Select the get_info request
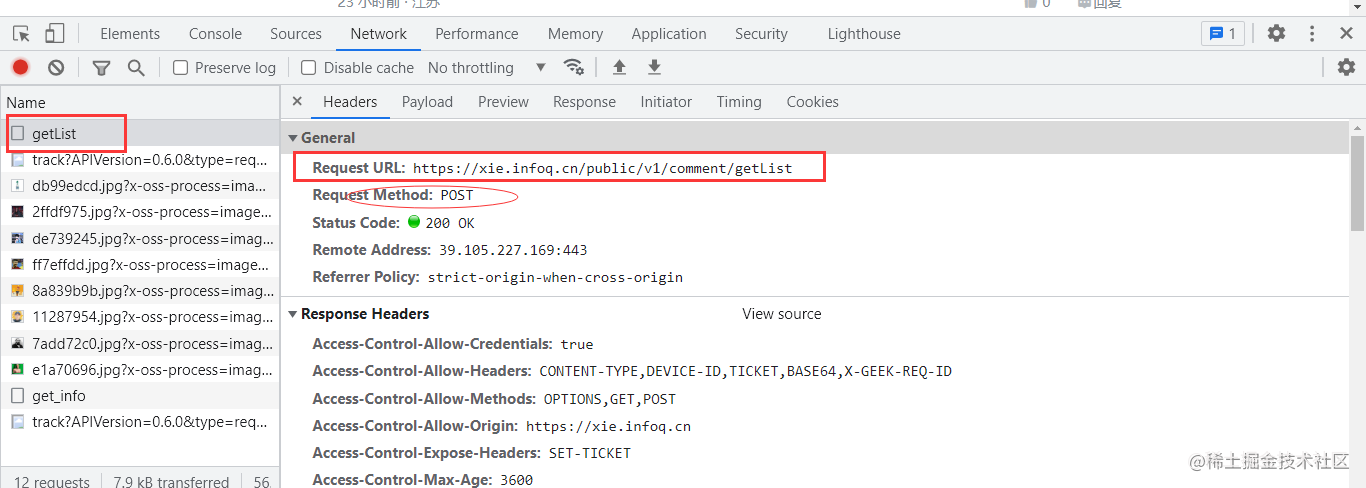1366x488 pixels. [58, 396]
